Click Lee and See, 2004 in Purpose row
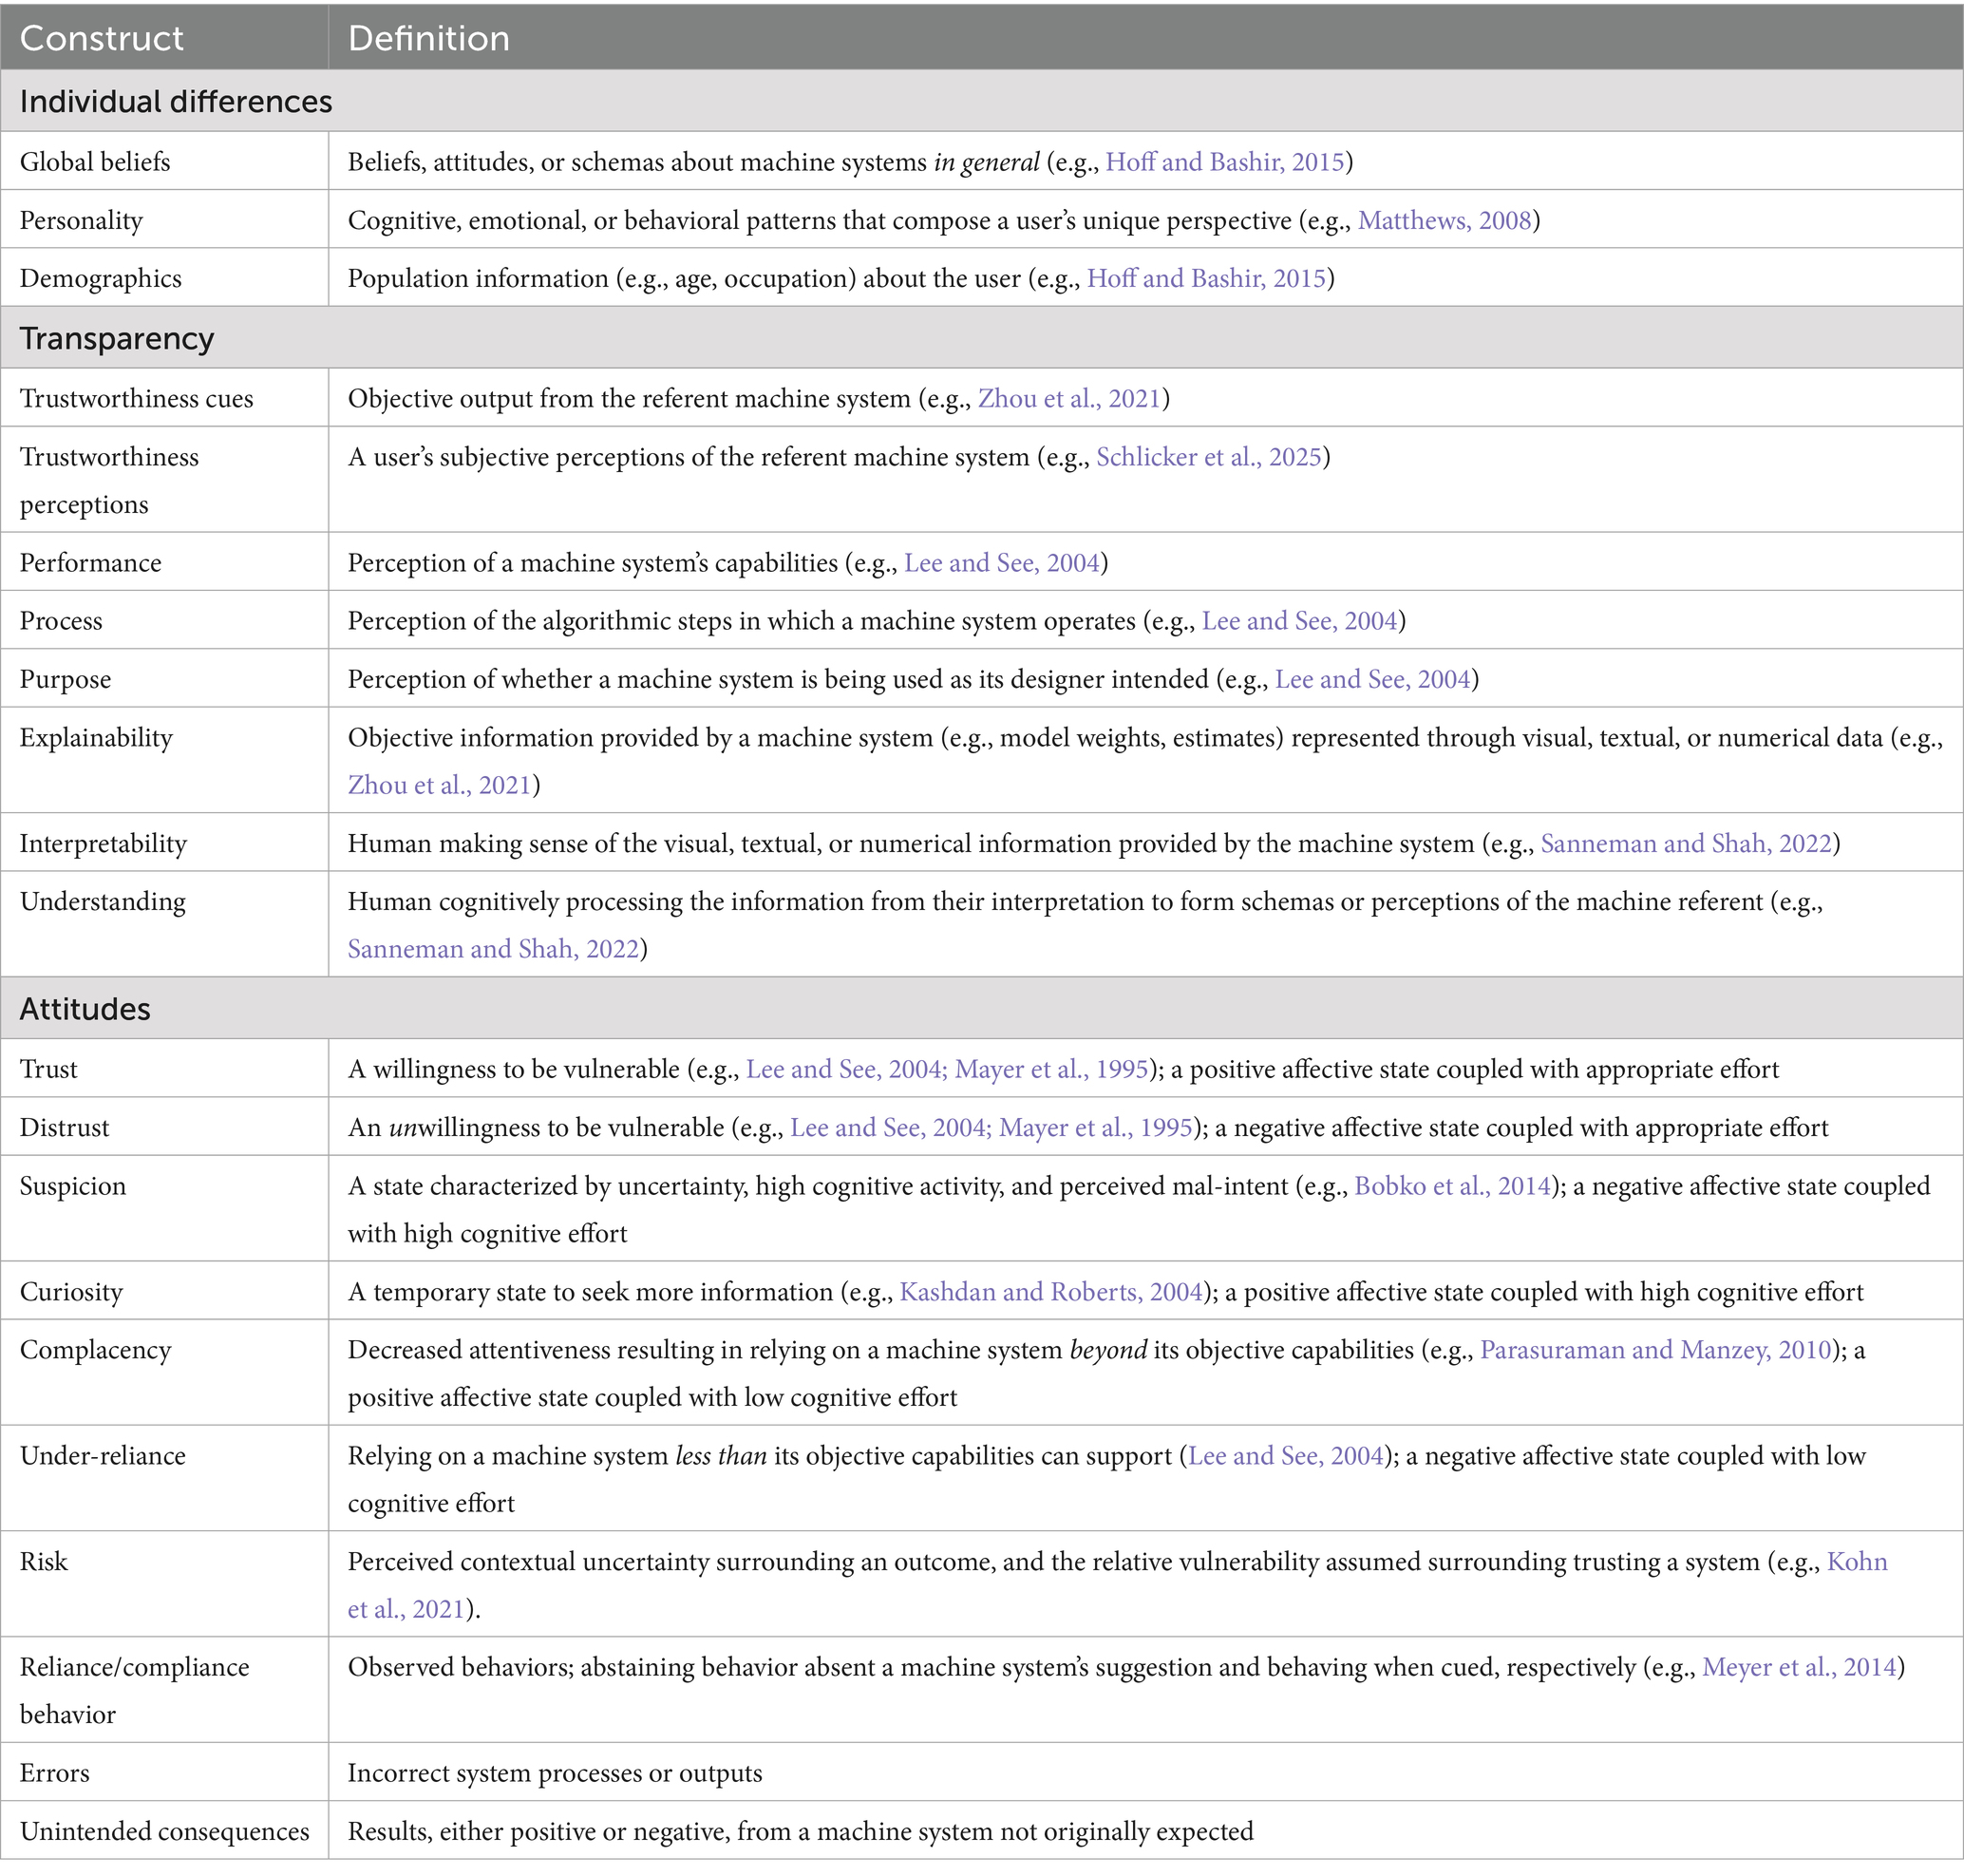The image size is (1964, 1876). 1372,679
